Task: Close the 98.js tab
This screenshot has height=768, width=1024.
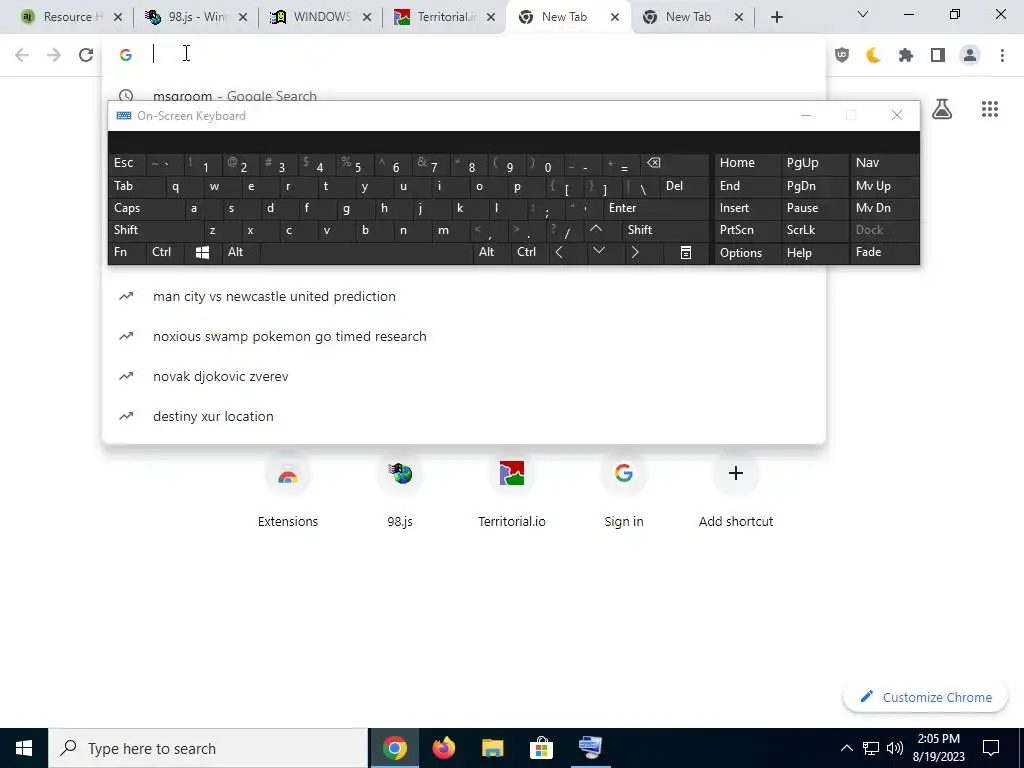Action: pyautogui.click(x=243, y=18)
